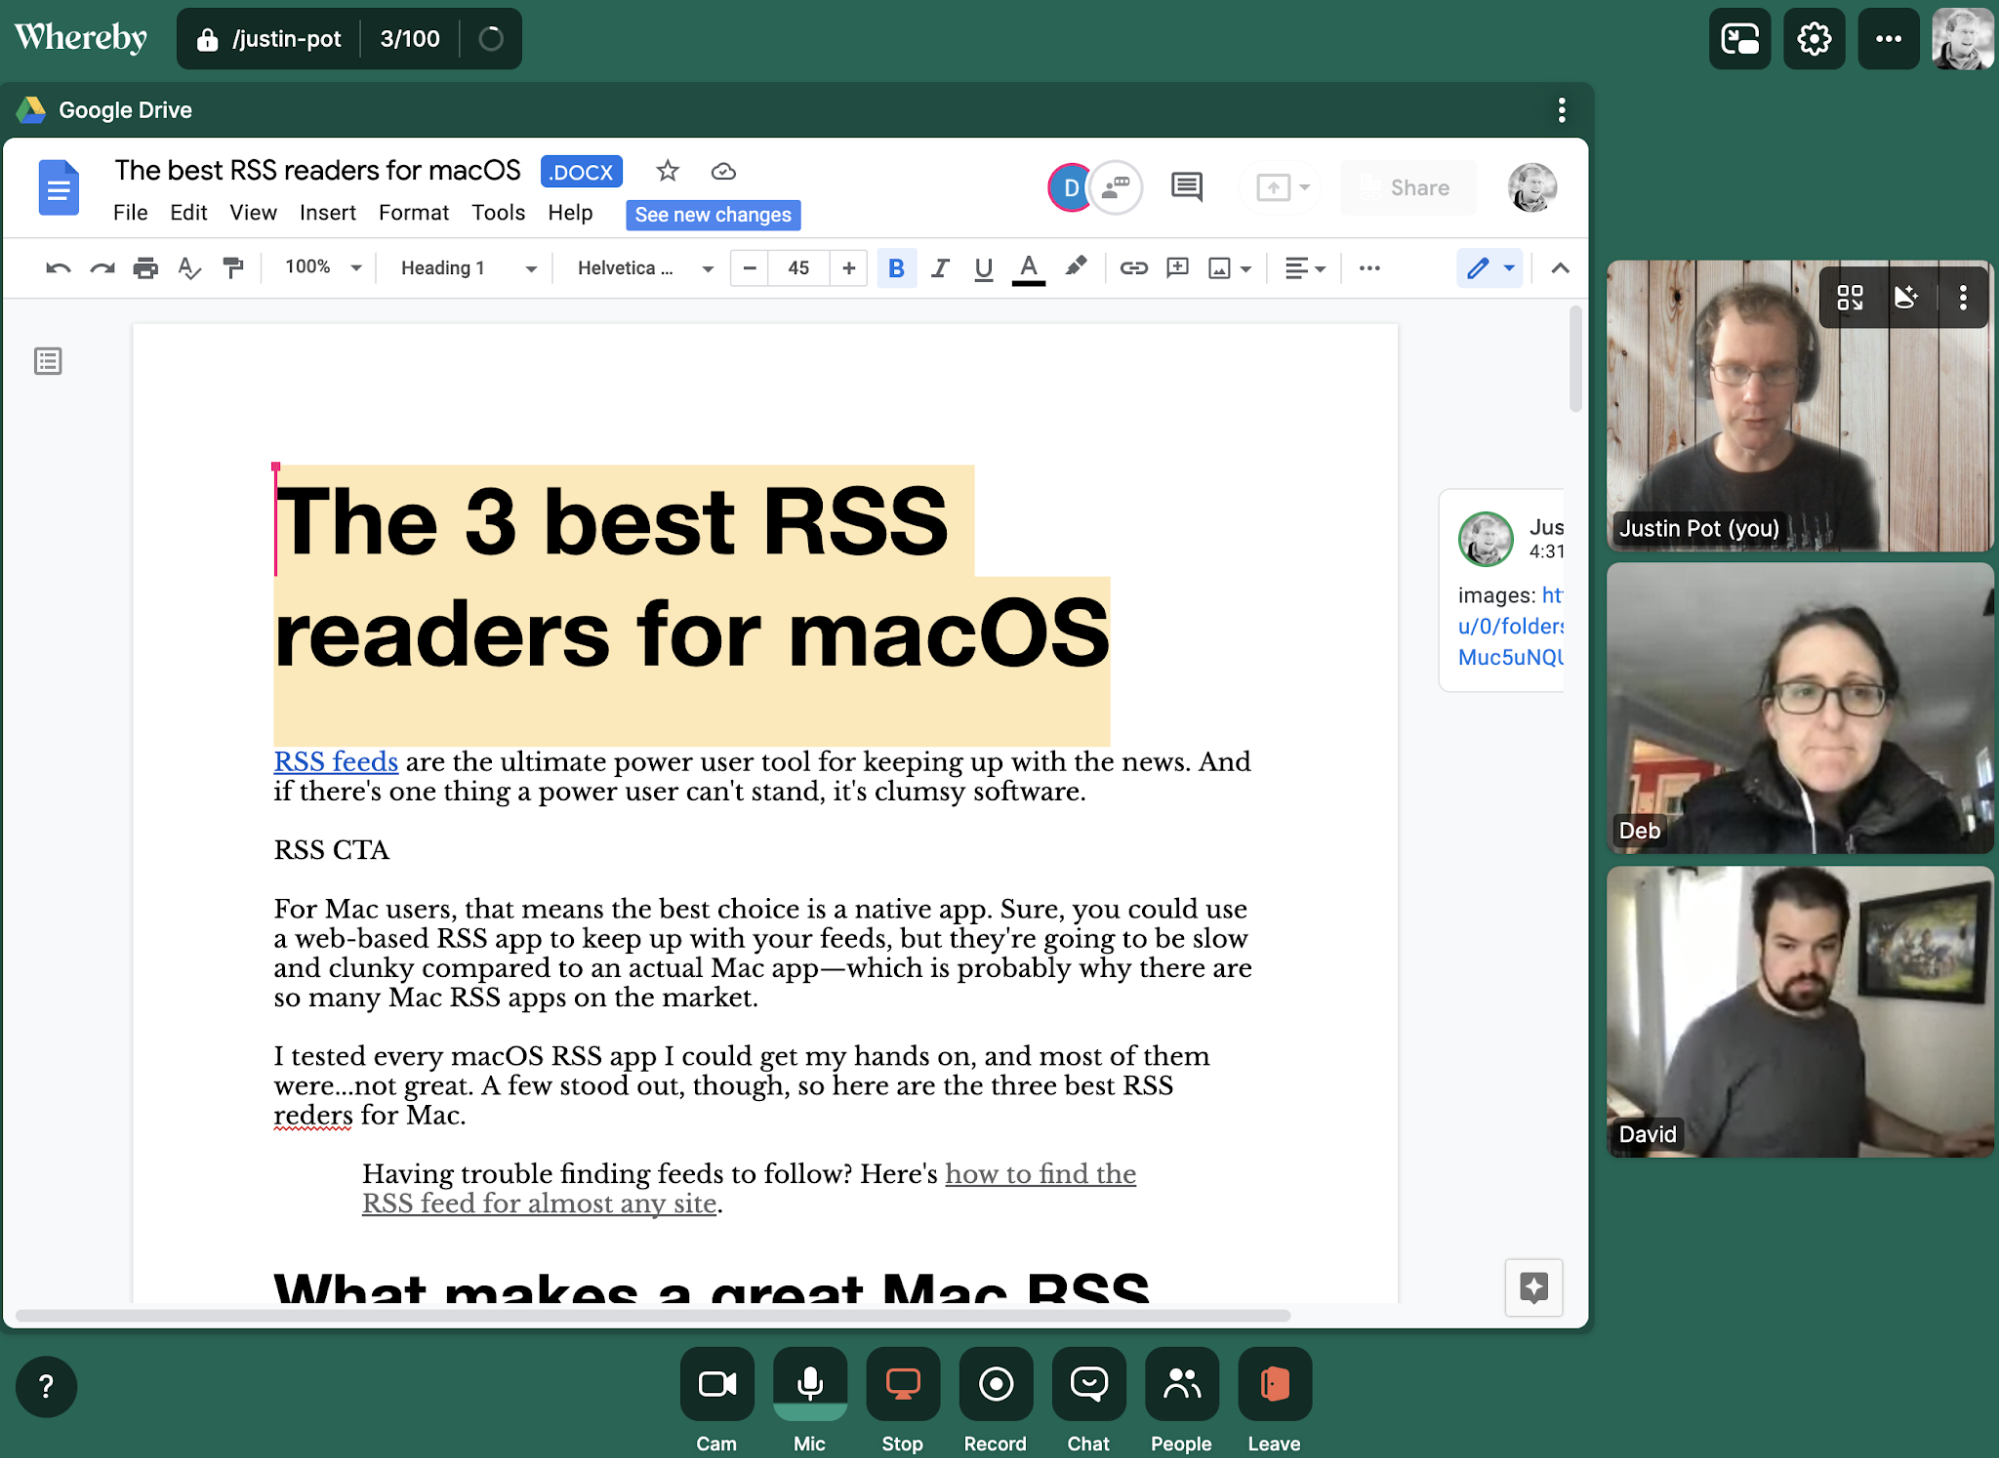
Task: Click the editing pencil icon
Action: pos(1478,267)
